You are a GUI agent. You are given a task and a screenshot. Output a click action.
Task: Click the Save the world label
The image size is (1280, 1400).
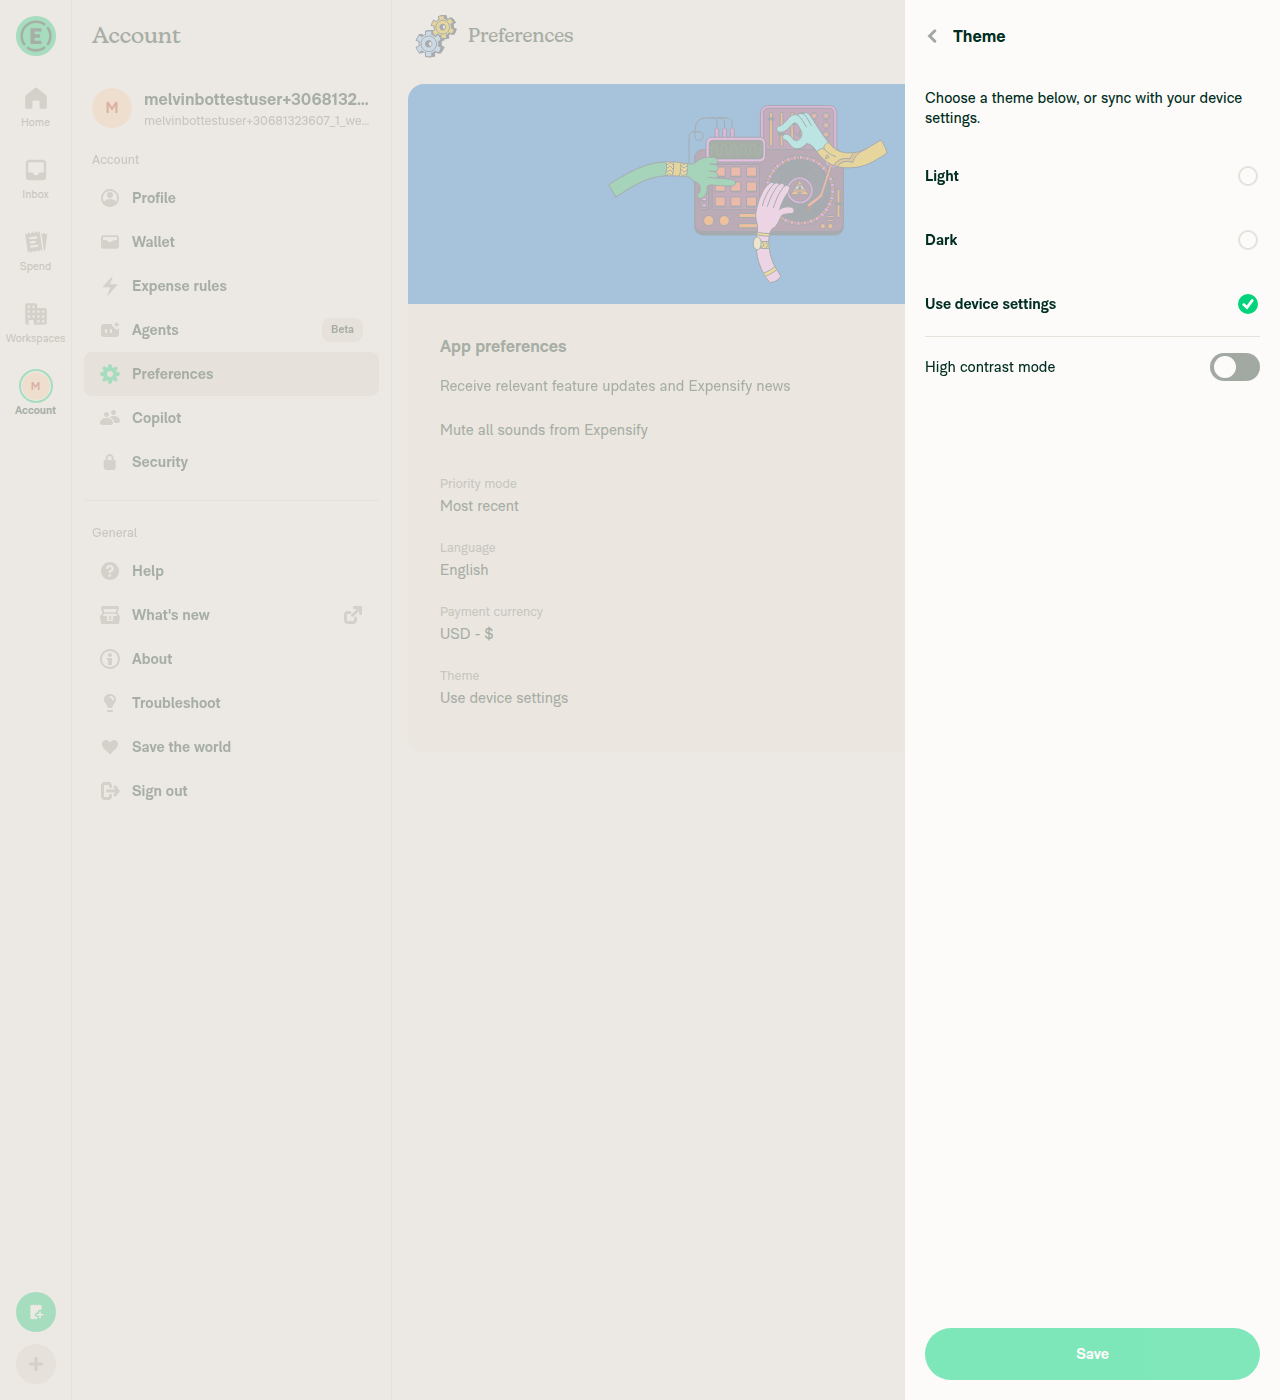point(181,747)
